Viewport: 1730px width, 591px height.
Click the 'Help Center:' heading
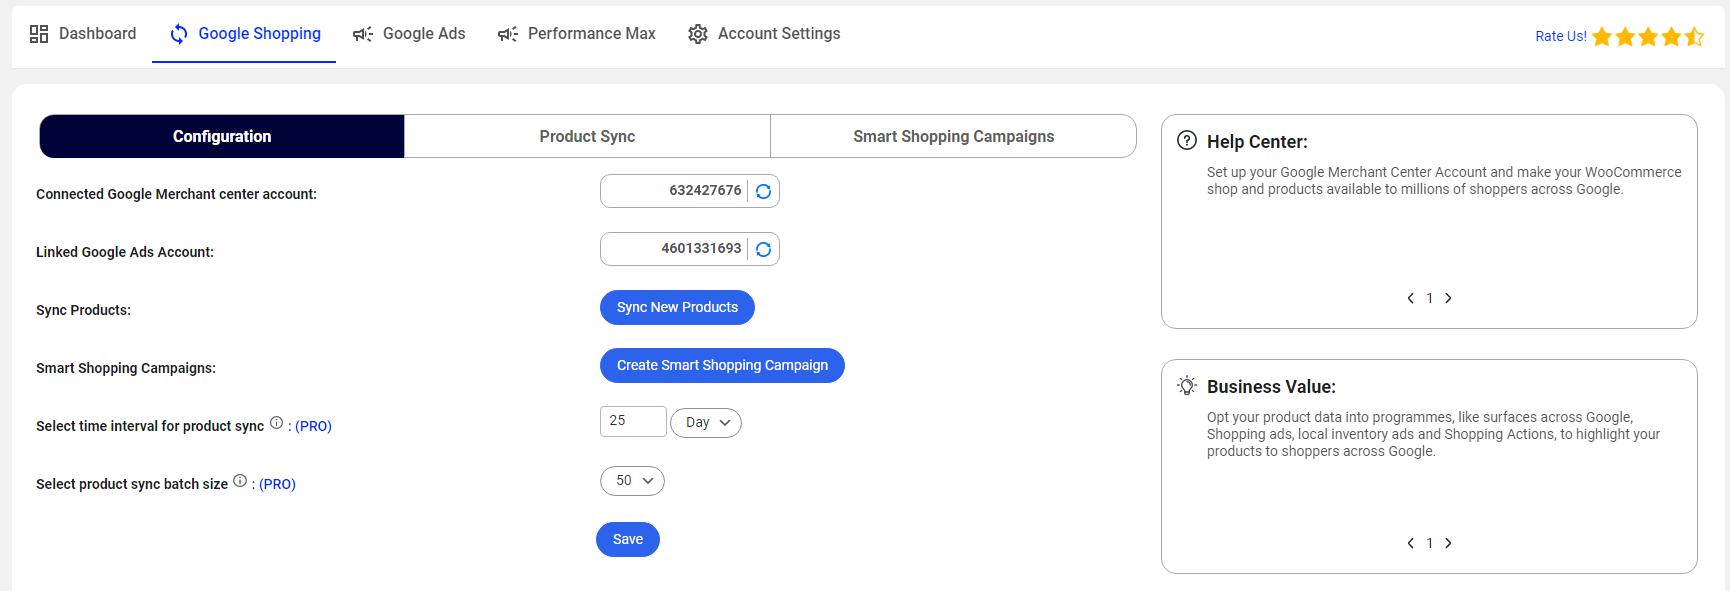pos(1257,142)
